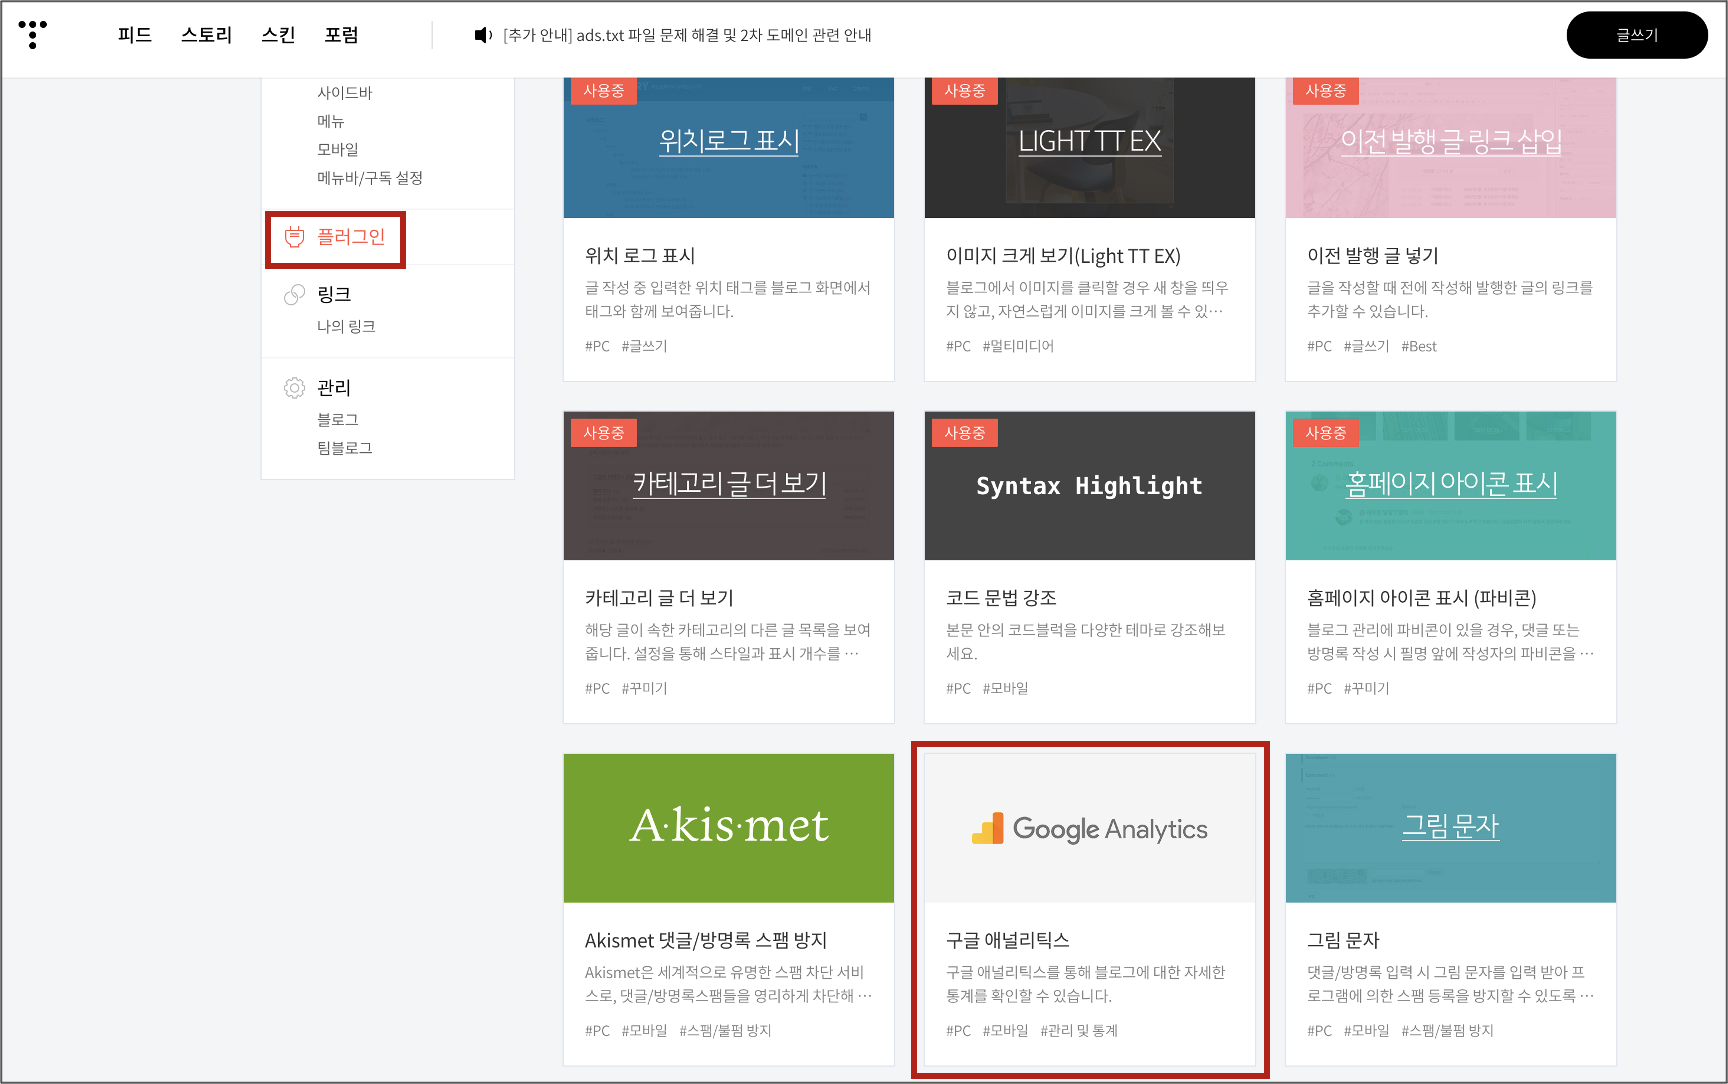The width and height of the screenshot is (1728, 1084).
Task: Open the Syntax Highlight plugin thumbnail
Action: point(1090,486)
